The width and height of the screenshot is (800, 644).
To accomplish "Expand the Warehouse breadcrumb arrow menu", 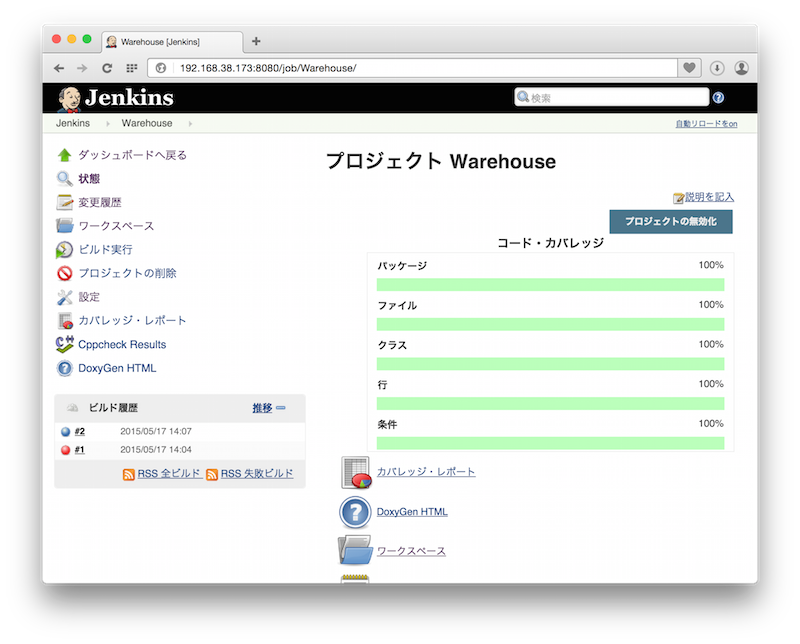I will click(190, 124).
